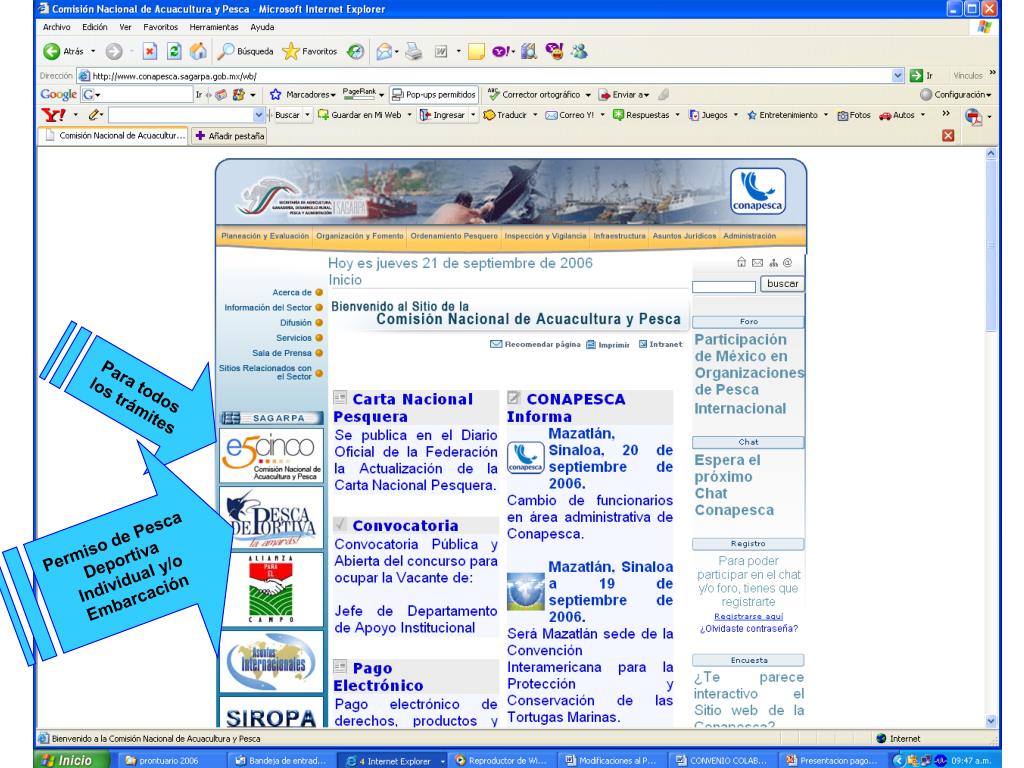Click Añadir pestaña to add tab
This screenshot has height=768, width=1024.
pyautogui.click(x=229, y=136)
